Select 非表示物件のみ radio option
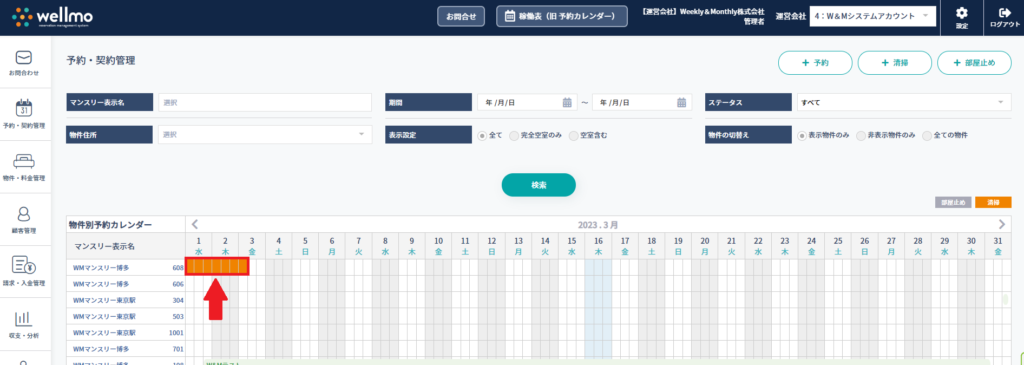This screenshot has height=365, width=1024. (862, 135)
